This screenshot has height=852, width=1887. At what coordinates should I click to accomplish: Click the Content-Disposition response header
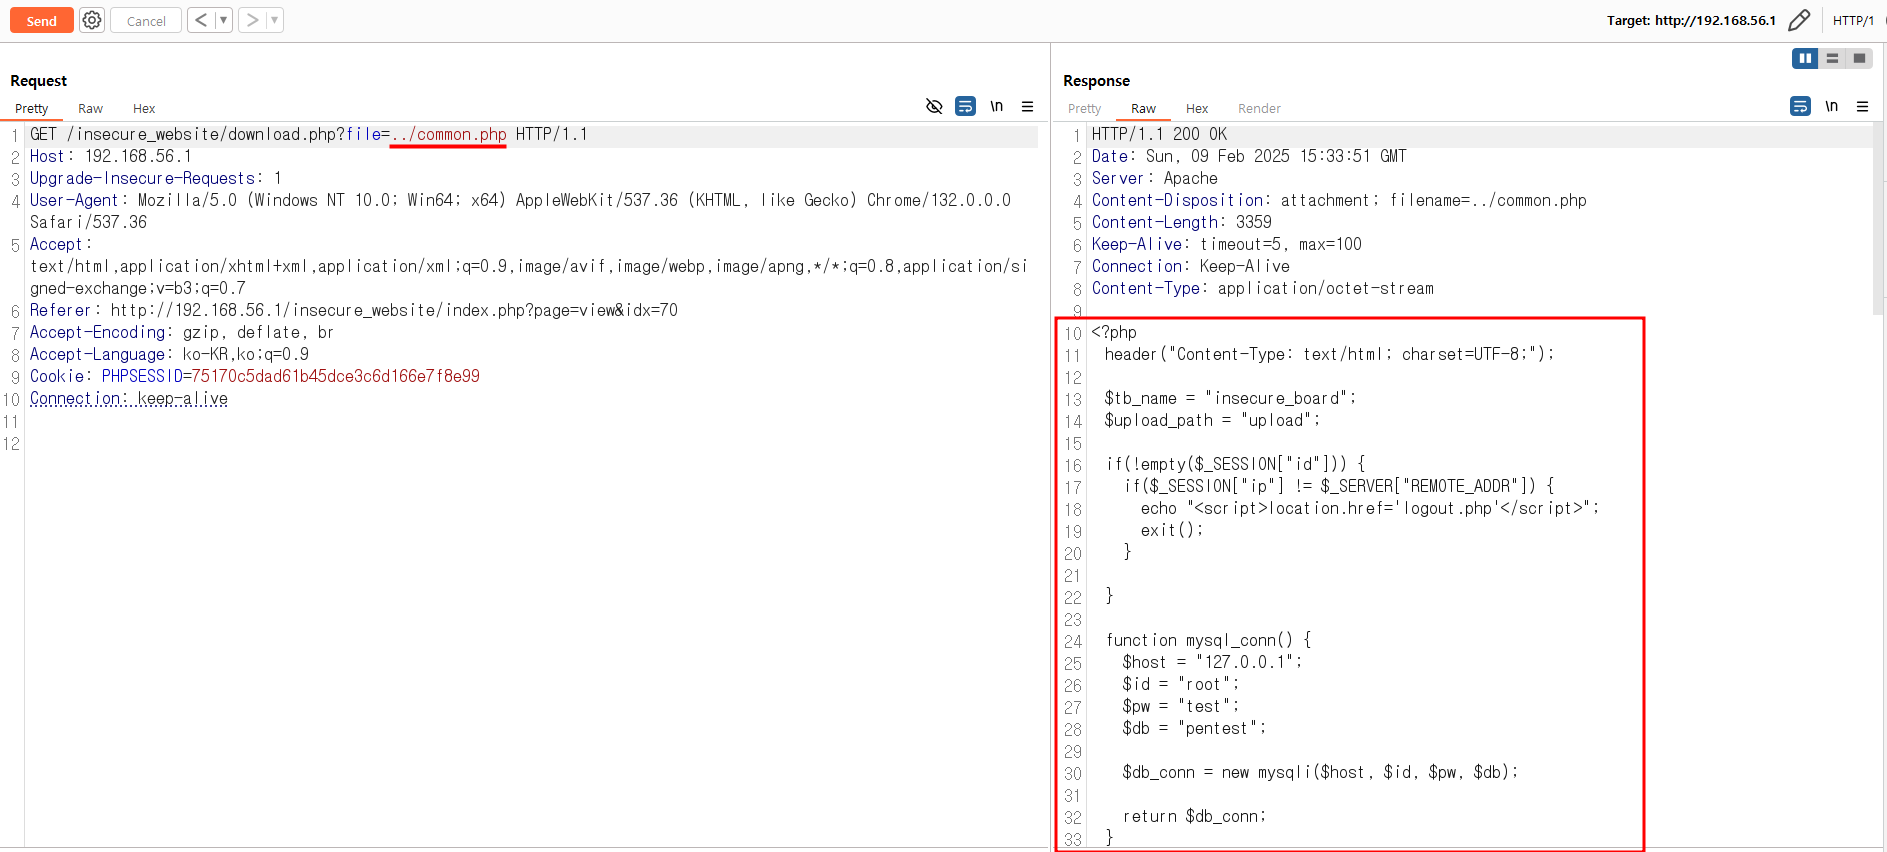pos(1339,200)
